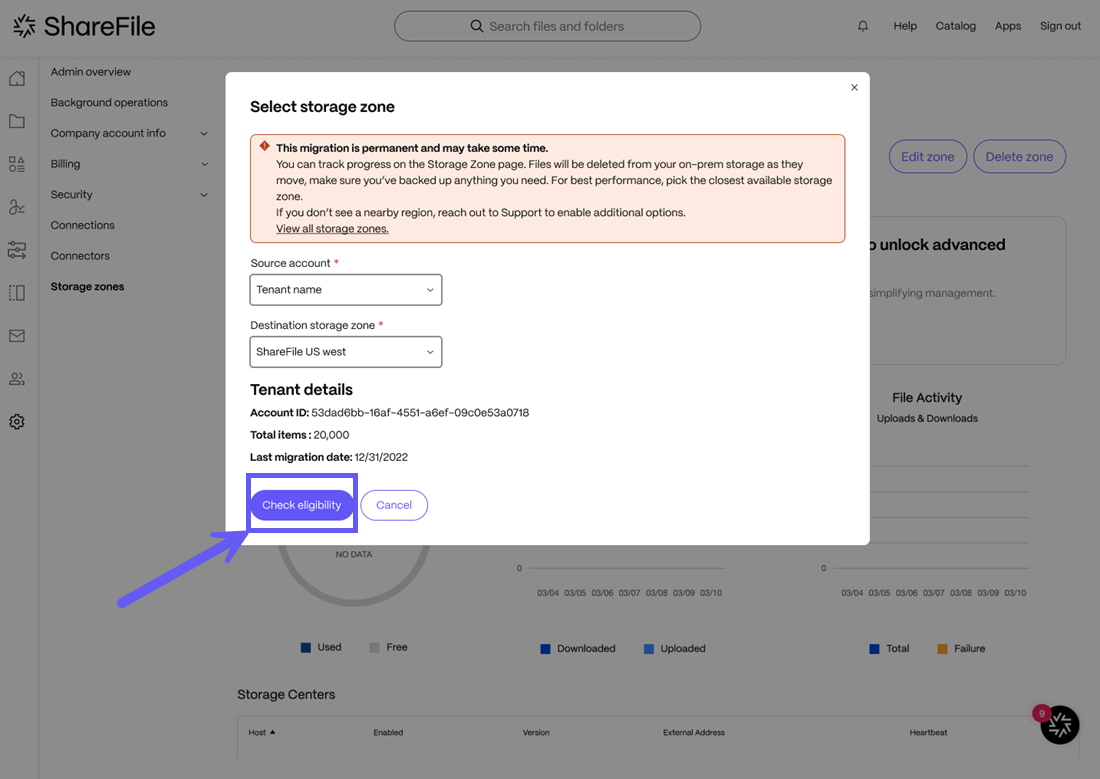The width and height of the screenshot is (1100, 779).
Task: Open Signatures icon in sidebar
Action: point(17,207)
